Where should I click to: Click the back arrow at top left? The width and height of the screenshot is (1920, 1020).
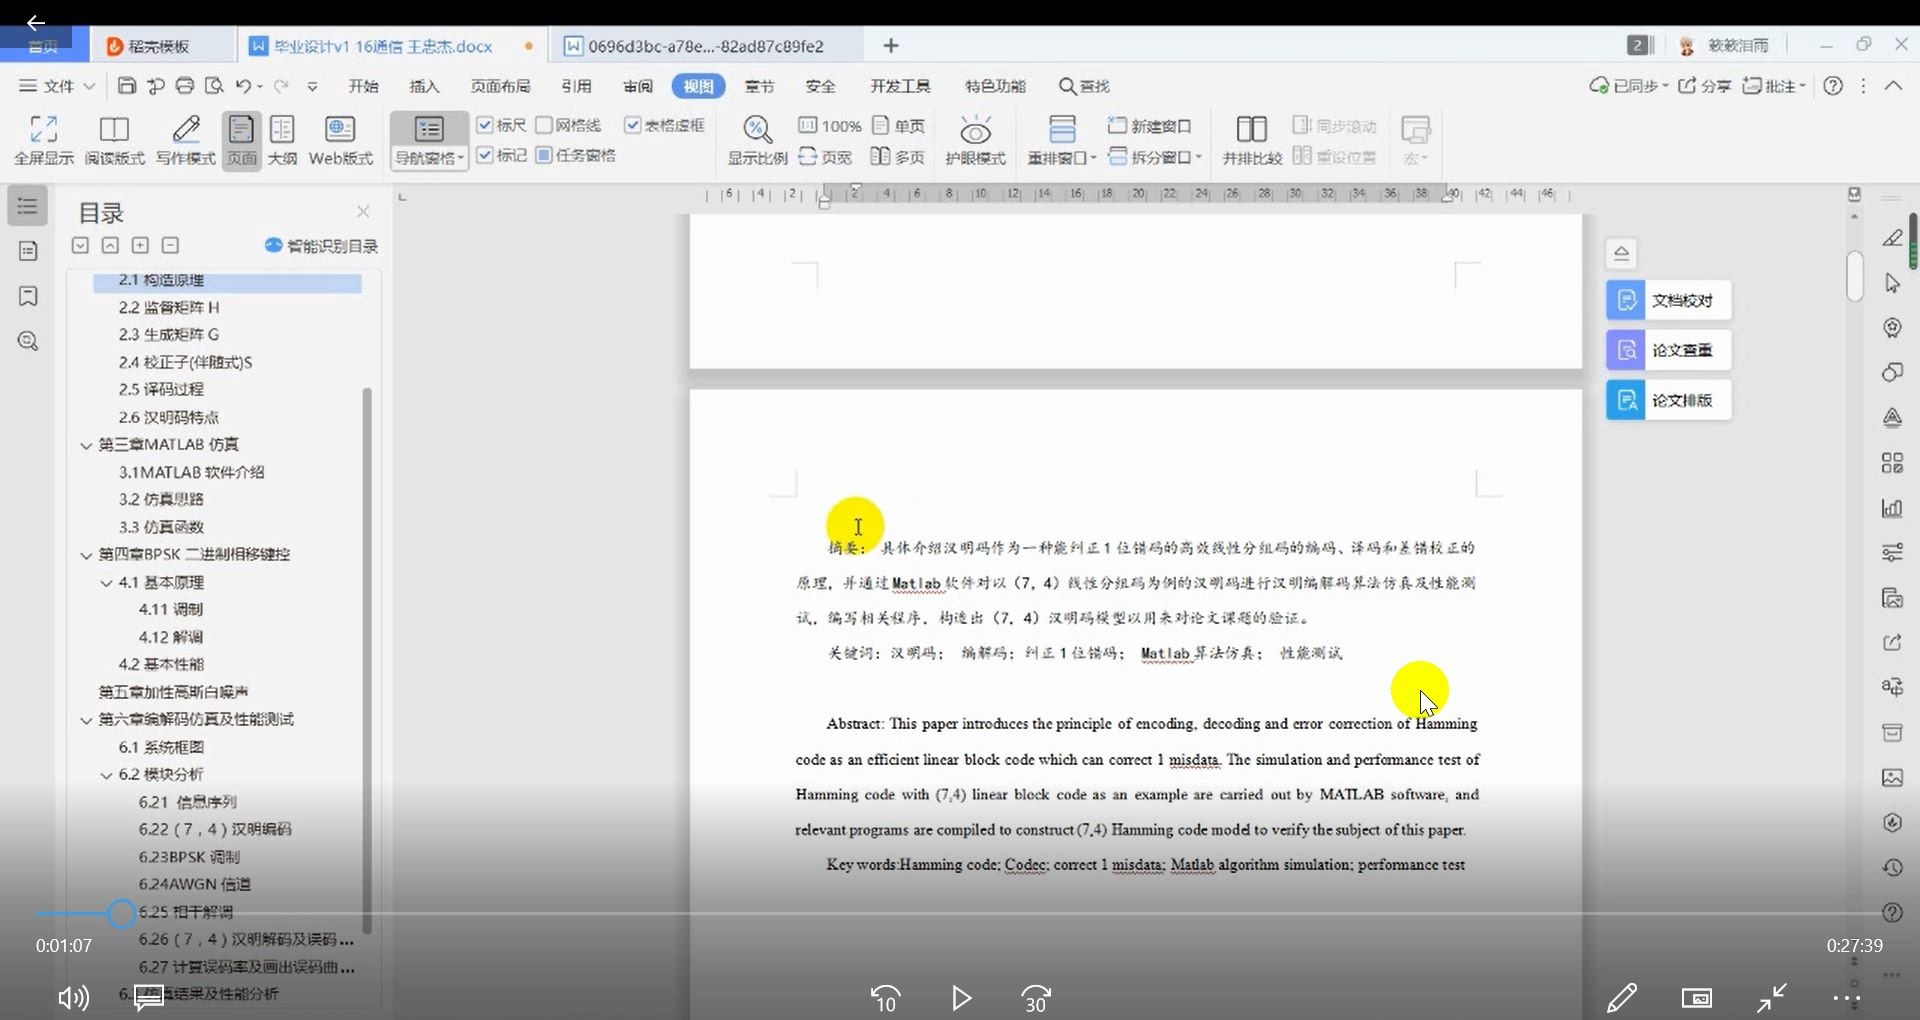point(36,22)
